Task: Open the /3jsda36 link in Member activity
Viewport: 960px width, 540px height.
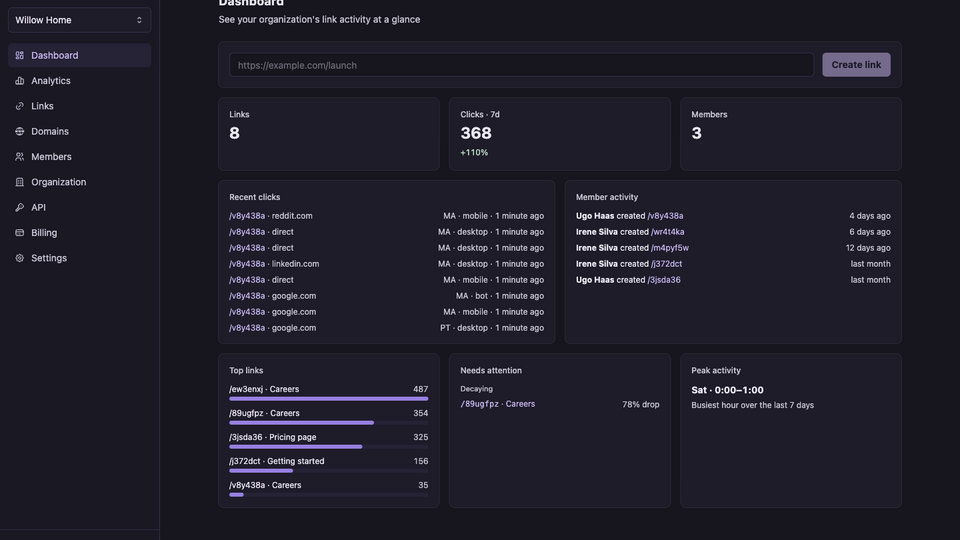Action: pos(664,280)
